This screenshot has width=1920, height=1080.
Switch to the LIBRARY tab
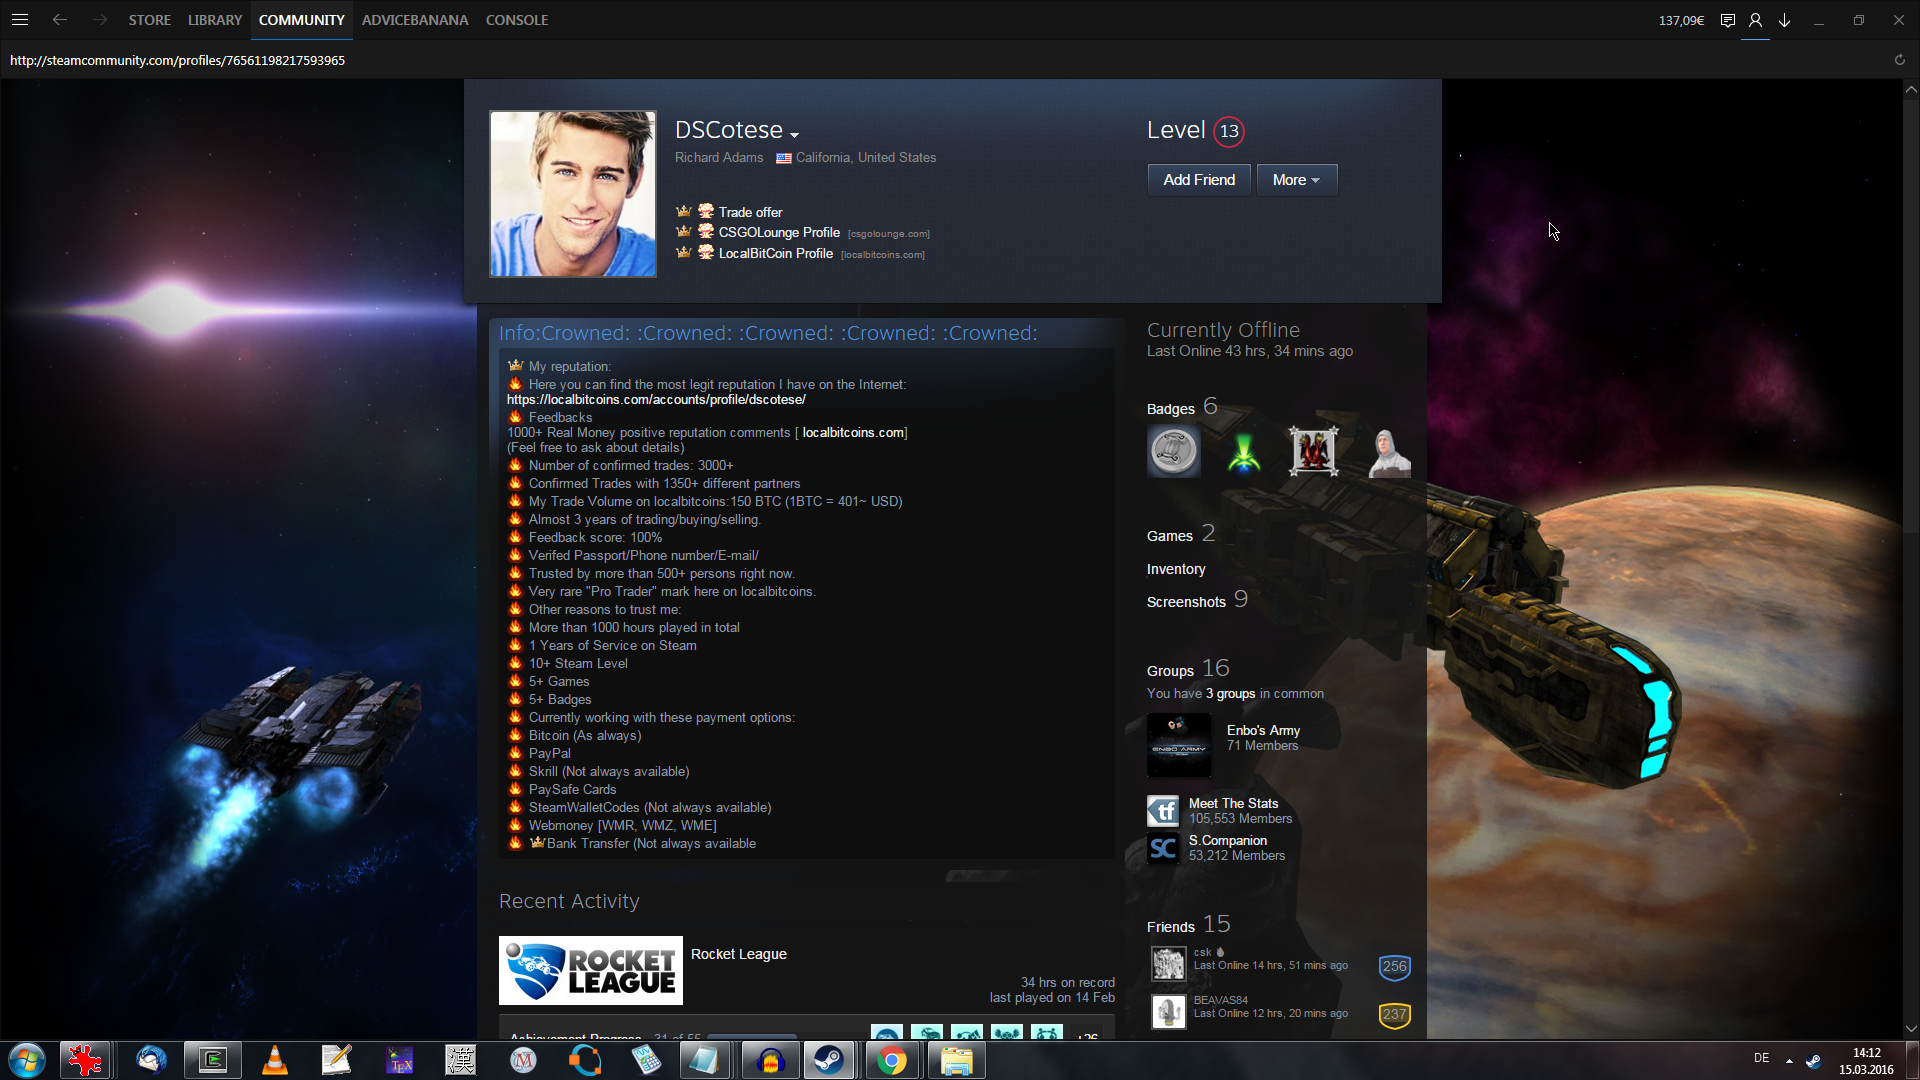tap(214, 20)
